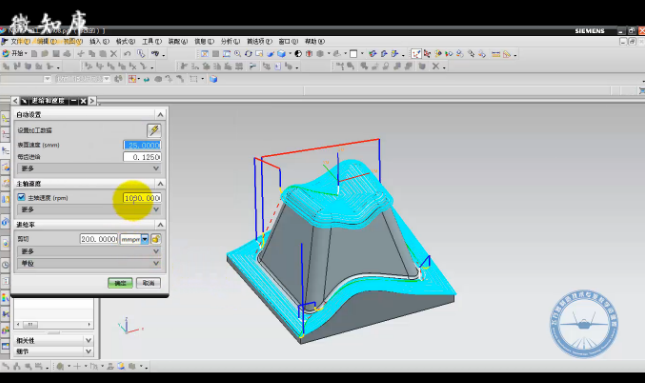Screen dimensions: 645x383
Task: Click the black-and-white contrast circle icon
Action: coord(298,54)
